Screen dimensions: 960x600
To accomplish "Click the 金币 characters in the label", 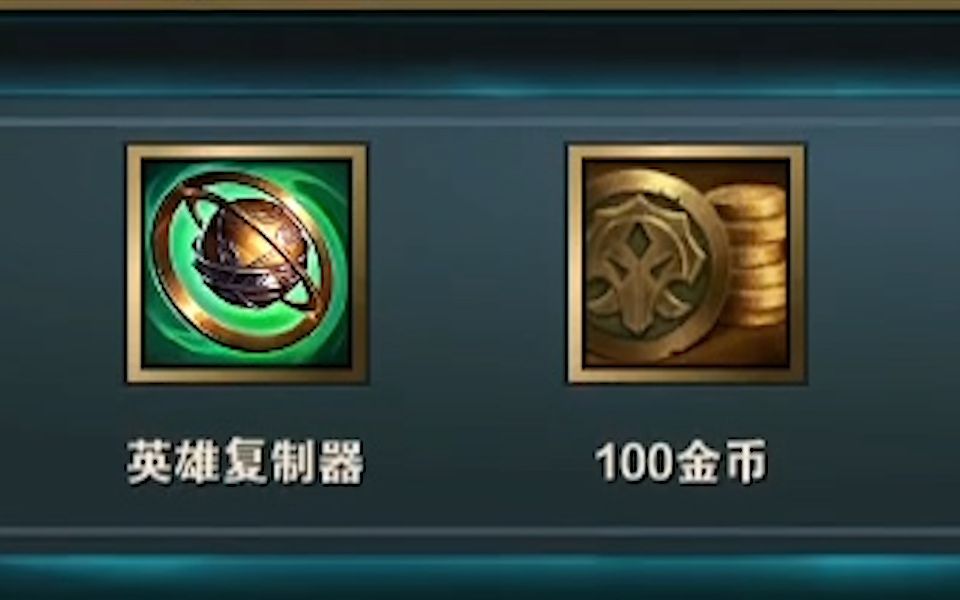I will tap(721, 462).
